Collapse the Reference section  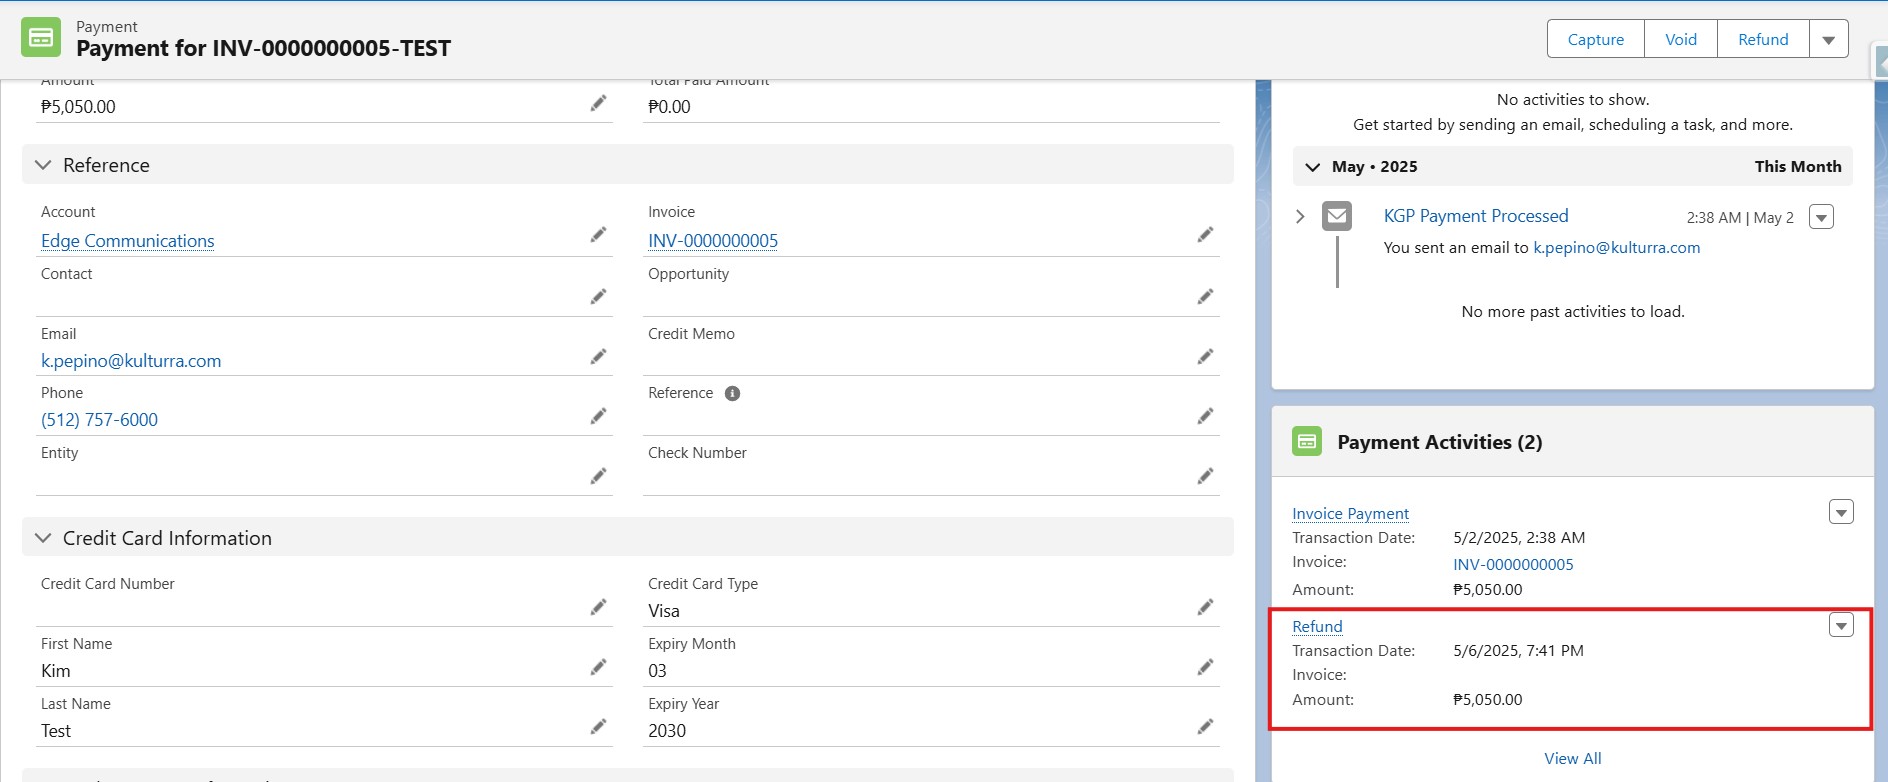coord(43,165)
